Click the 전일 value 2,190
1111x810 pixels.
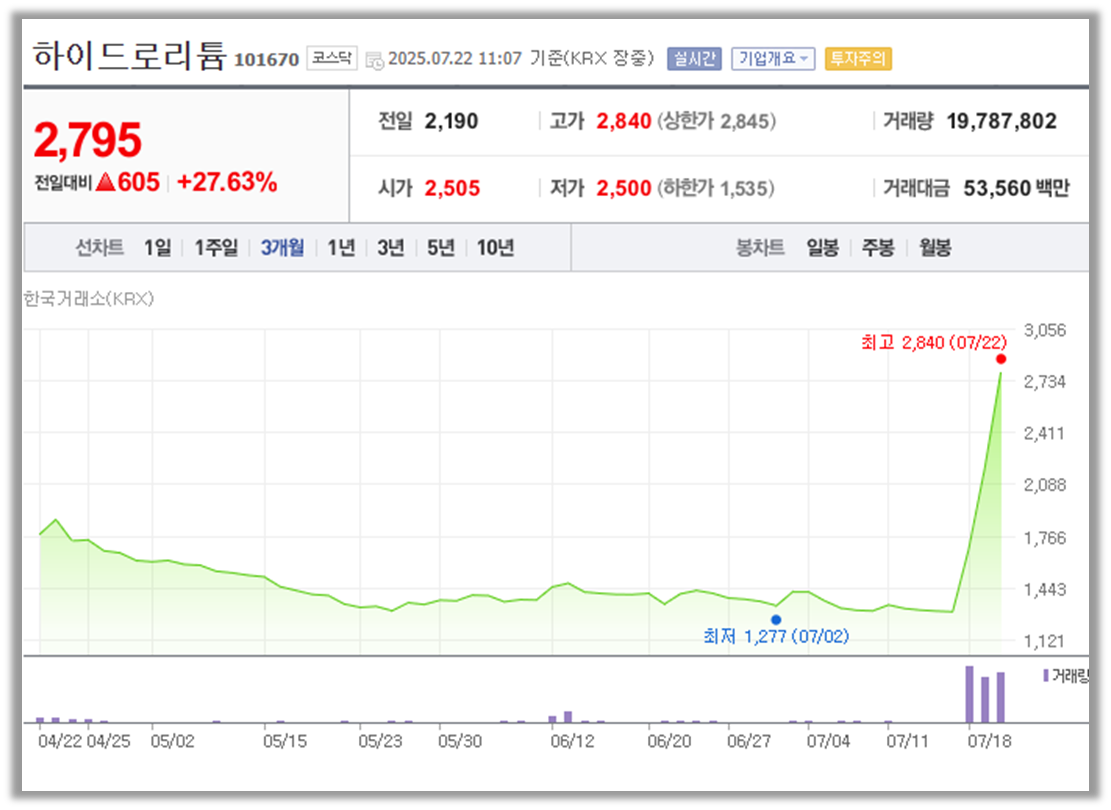pyautogui.click(x=451, y=121)
